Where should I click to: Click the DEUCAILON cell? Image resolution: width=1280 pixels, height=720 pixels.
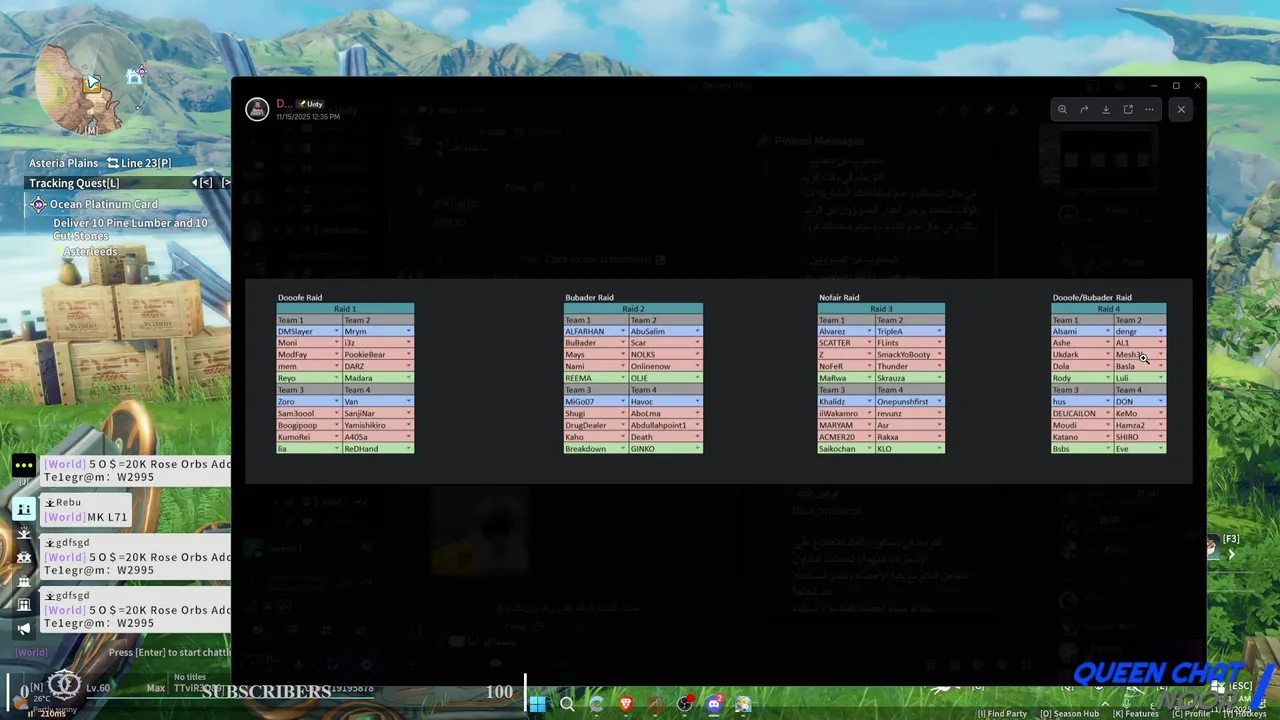(x=1082, y=413)
